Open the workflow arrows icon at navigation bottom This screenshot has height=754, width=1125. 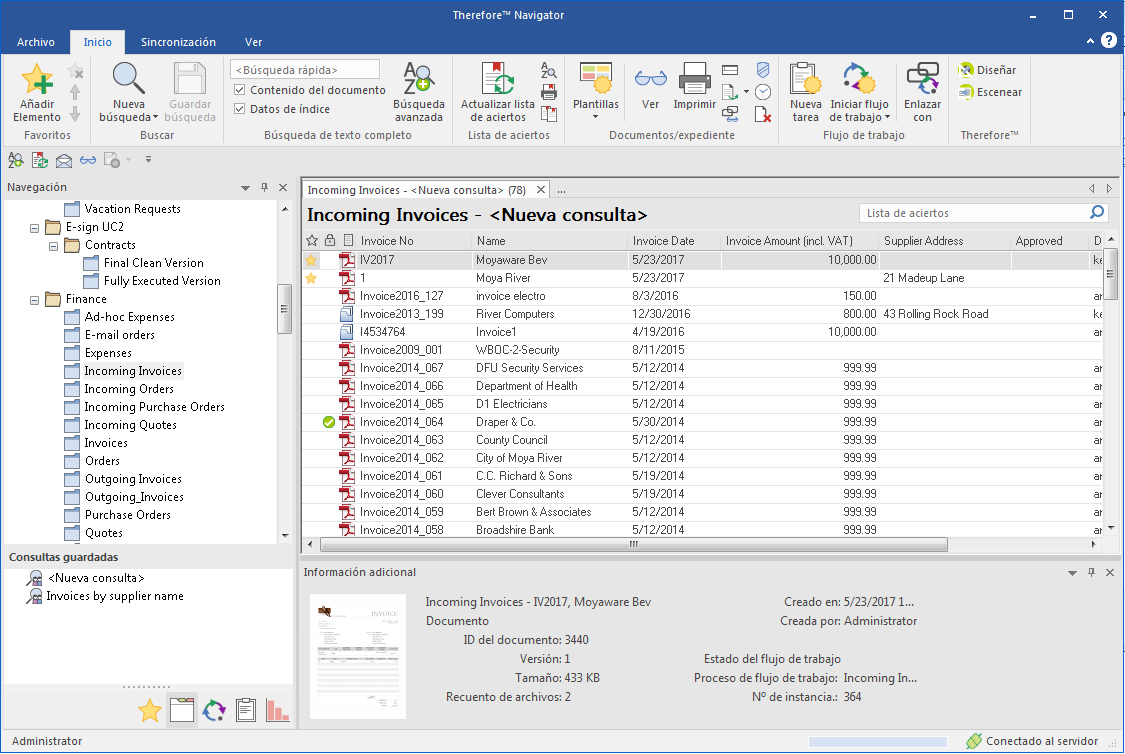click(x=214, y=710)
